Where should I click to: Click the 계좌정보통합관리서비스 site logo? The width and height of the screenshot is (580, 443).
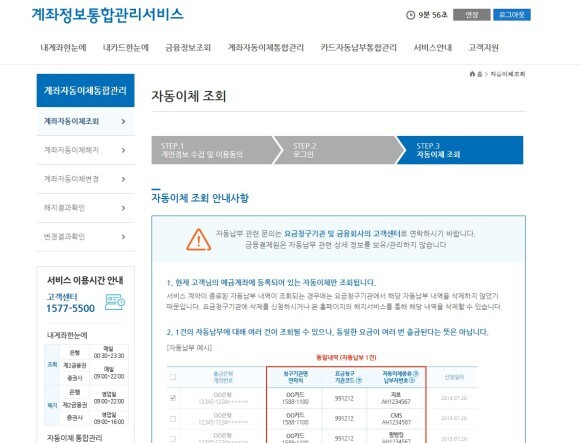(x=107, y=15)
